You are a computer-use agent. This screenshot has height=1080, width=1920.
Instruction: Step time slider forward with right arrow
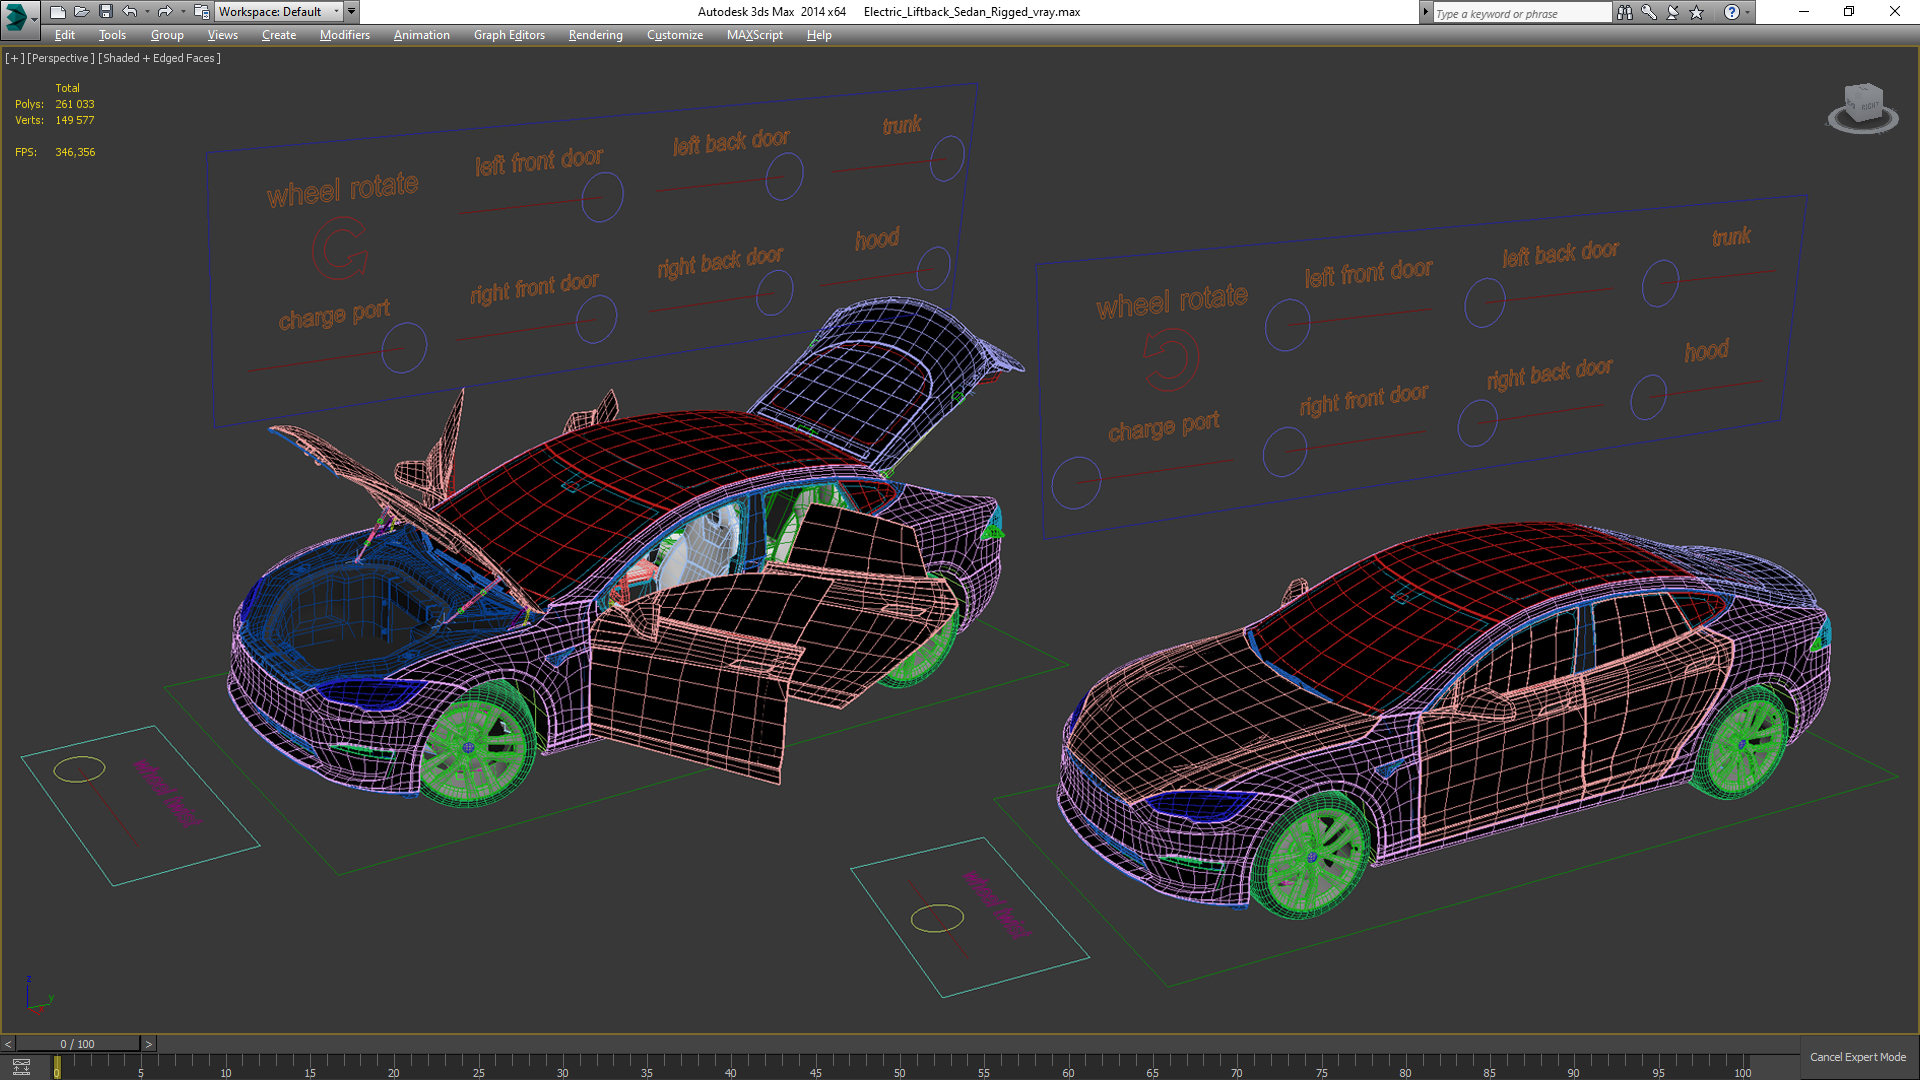149,1044
